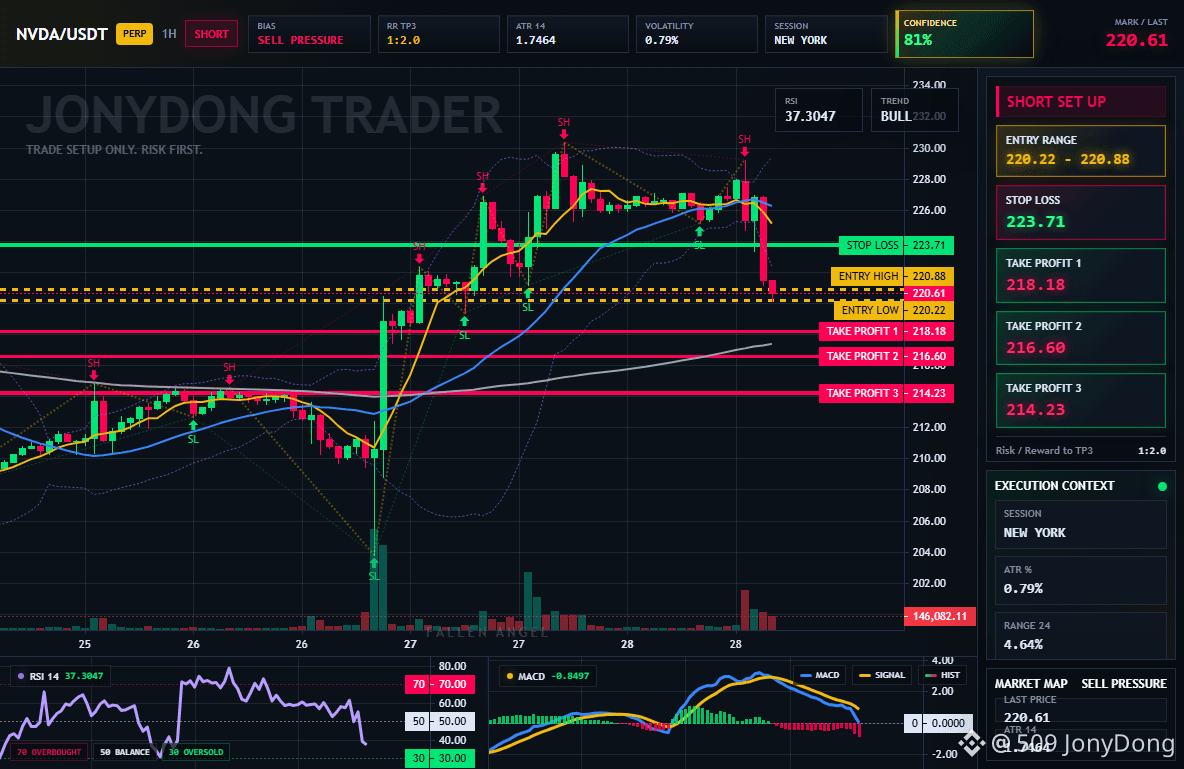This screenshot has height=769, width=1184.
Task: Click the 50 50.00 RSI level label
Action: pos(440,721)
